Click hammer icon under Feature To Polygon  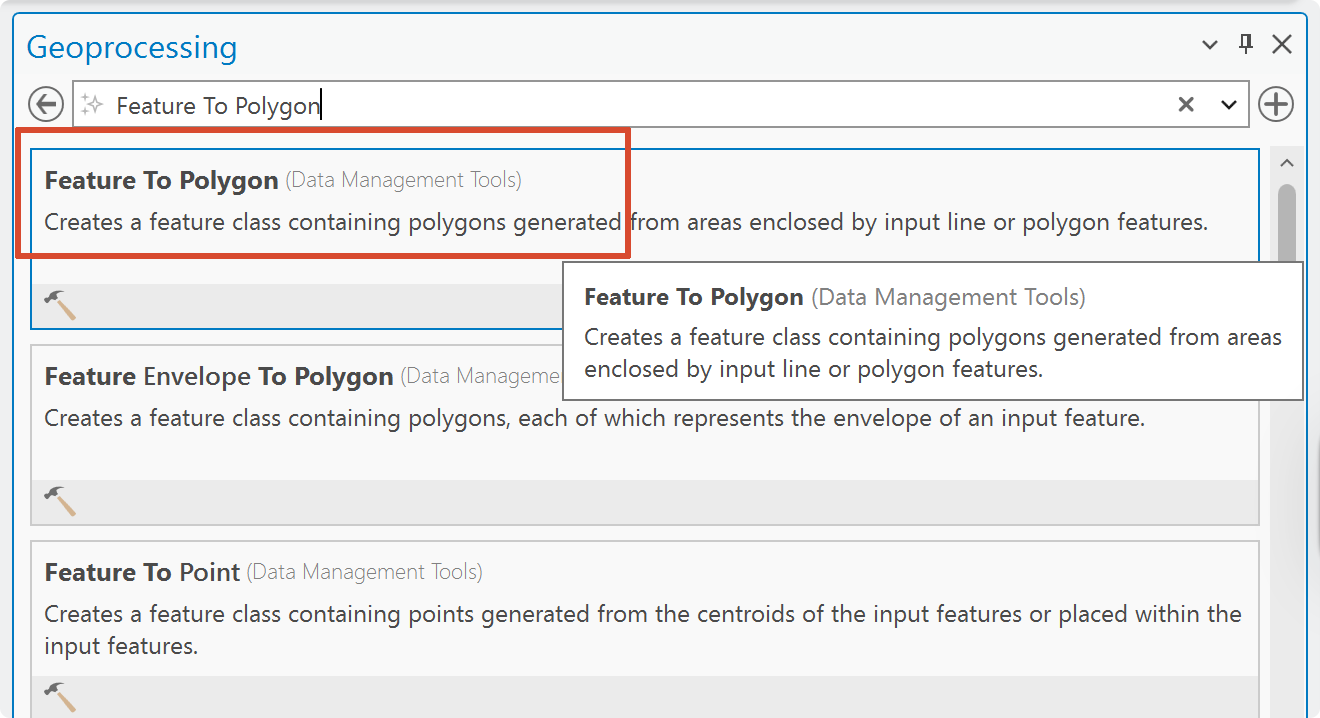pyautogui.click(x=60, y=304)
